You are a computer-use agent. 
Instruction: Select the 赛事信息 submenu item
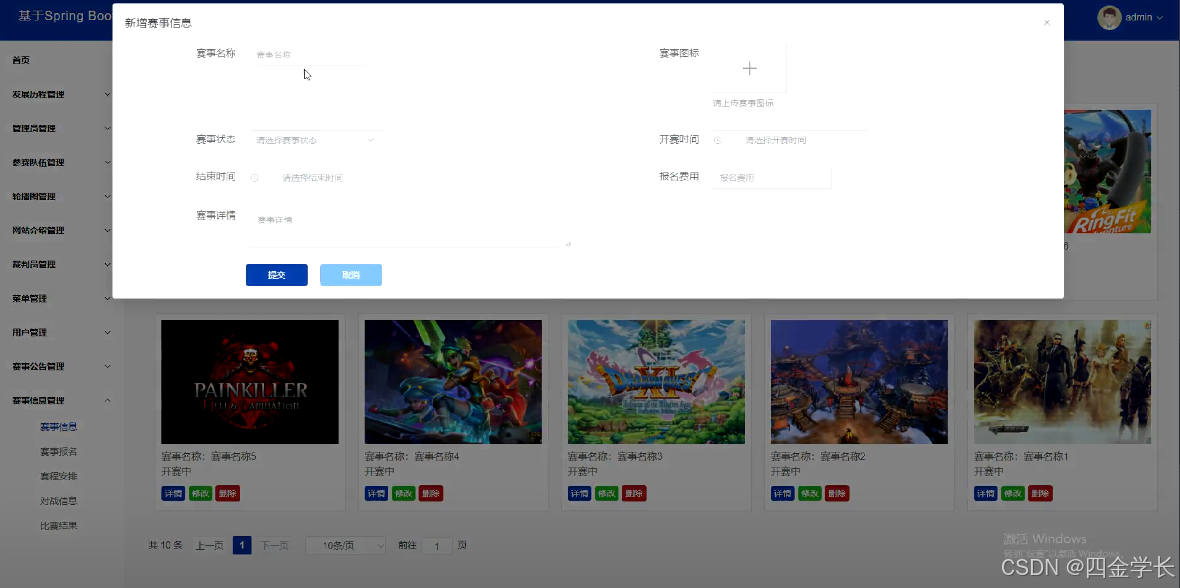pos(59,427)
